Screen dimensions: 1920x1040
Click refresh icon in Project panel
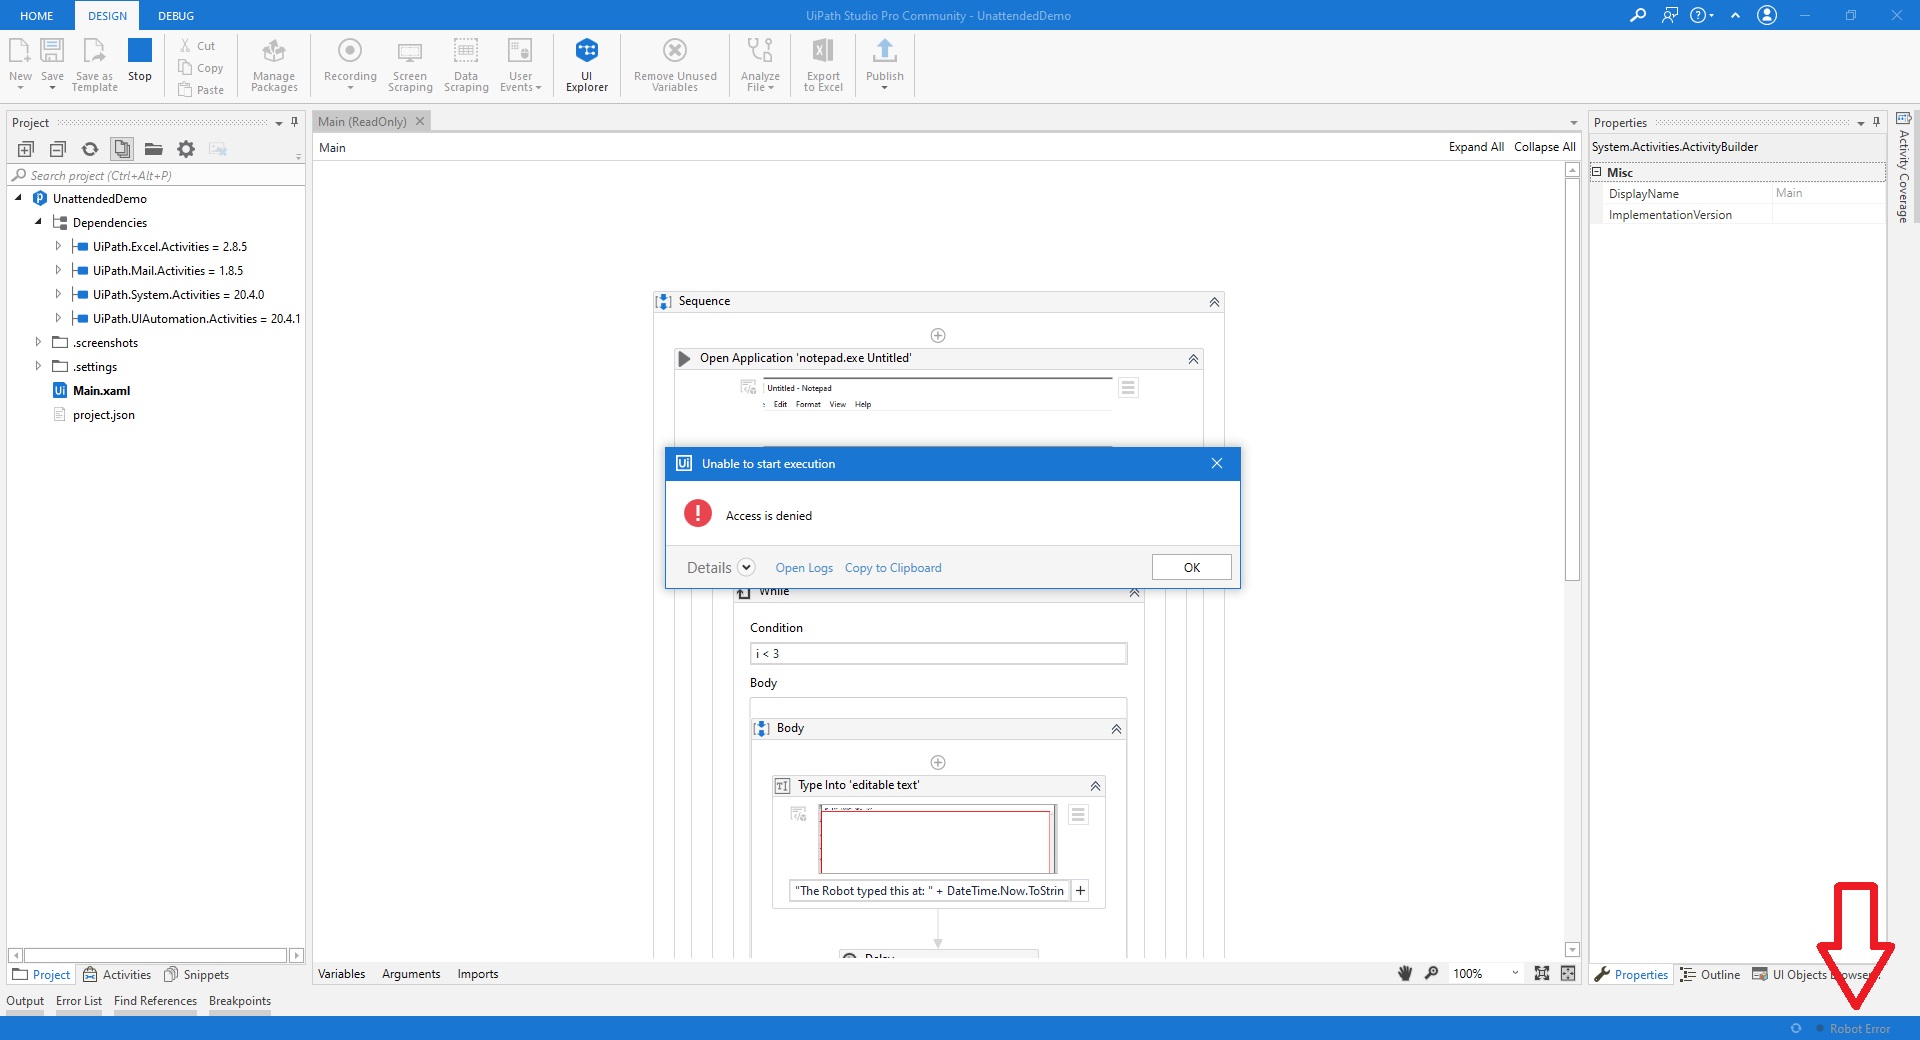(90, 149)
